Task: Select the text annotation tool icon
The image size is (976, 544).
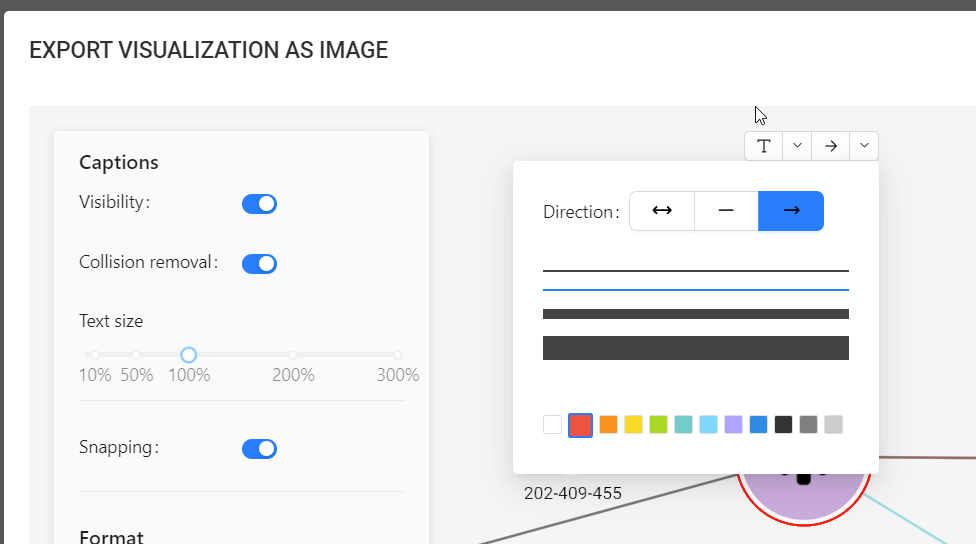Action: [763, 146]
